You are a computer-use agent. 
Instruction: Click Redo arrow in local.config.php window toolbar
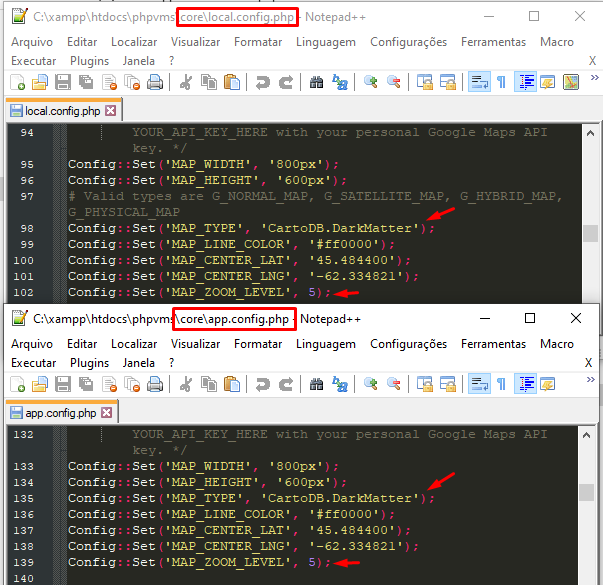click(286, 82)
